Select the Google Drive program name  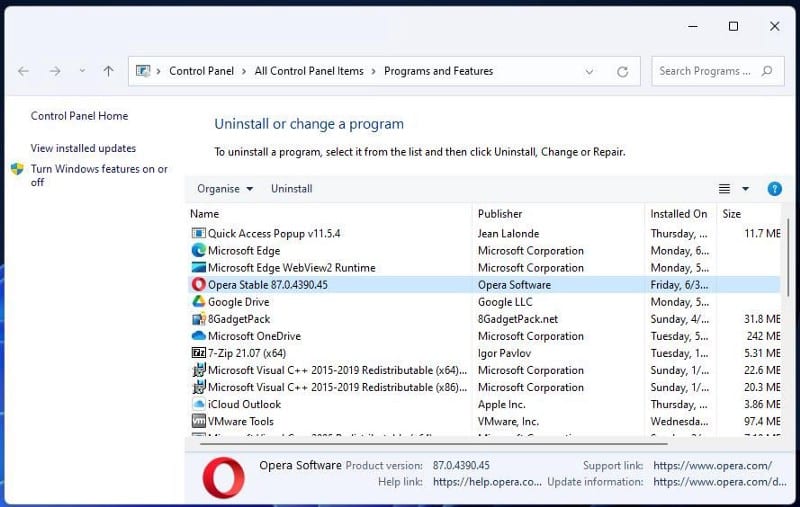coord(238,302)
